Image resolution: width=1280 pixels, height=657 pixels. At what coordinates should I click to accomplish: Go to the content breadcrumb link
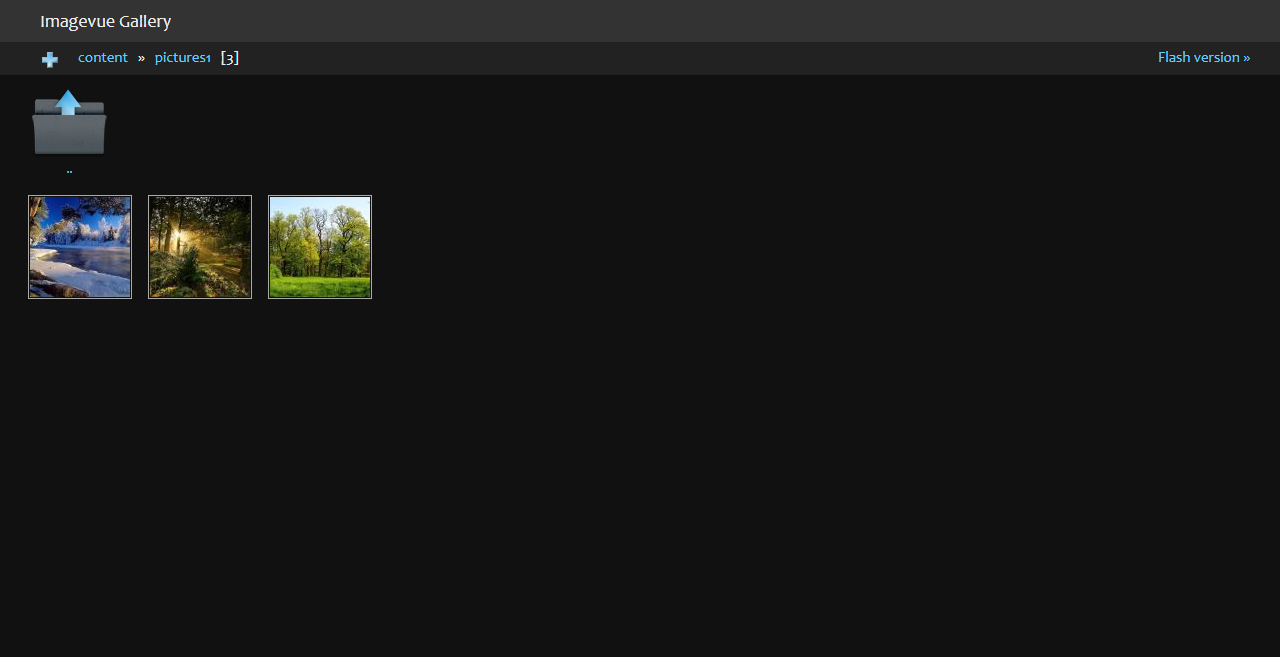103,57
